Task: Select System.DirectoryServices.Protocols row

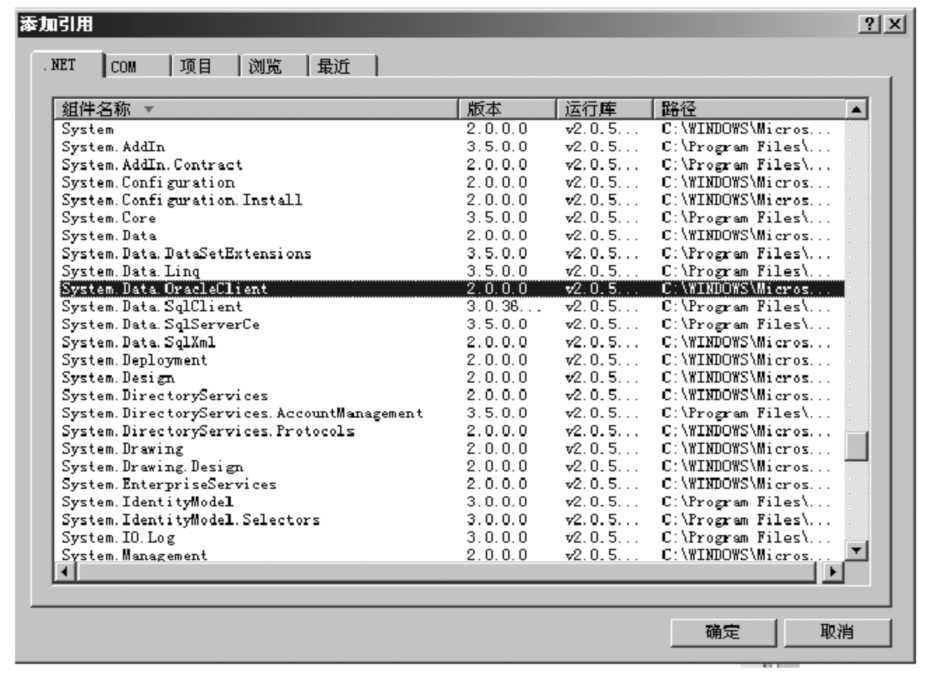Action: click(452, 431)
